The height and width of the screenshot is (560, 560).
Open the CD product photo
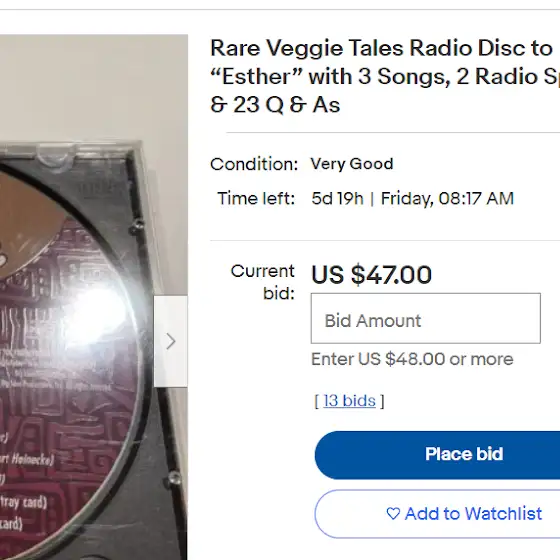coord(94,297)
